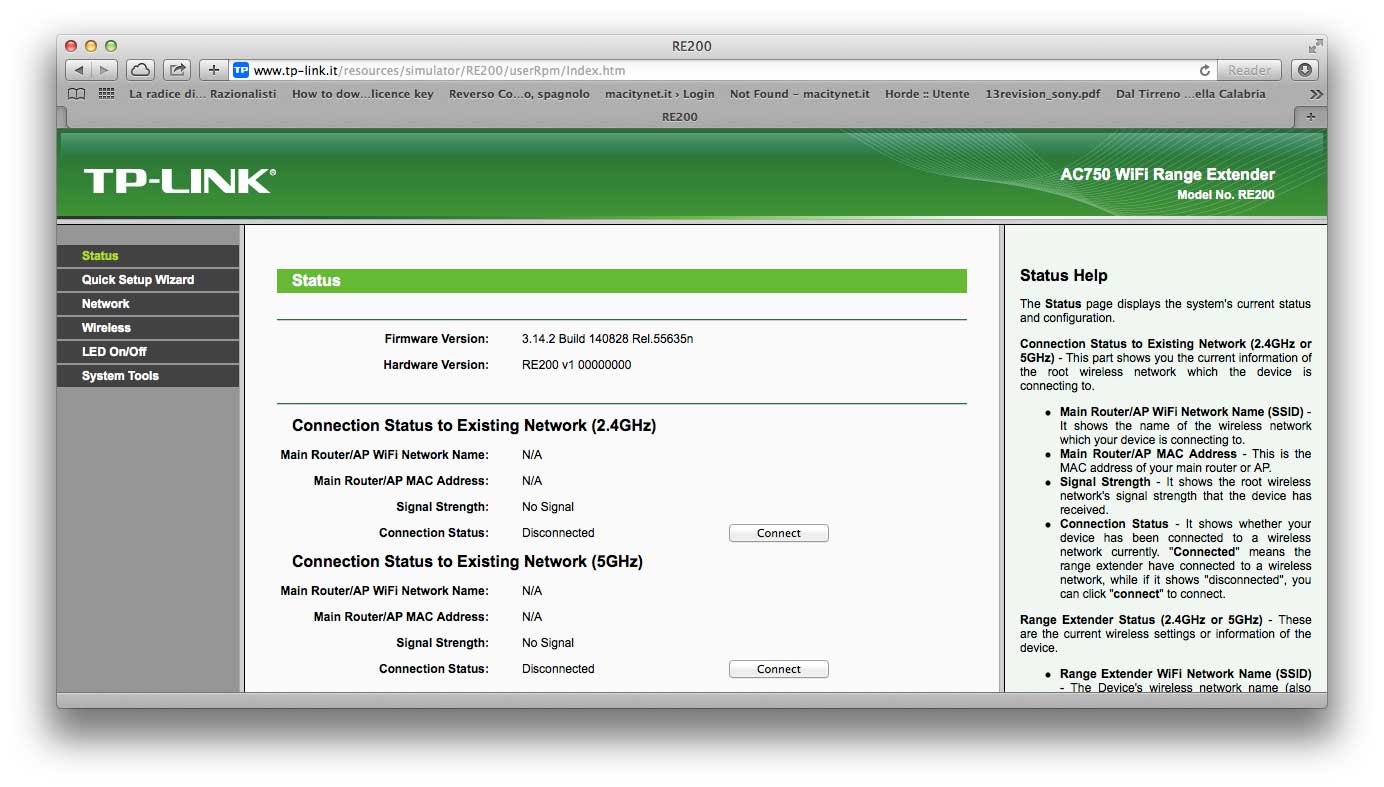This screenshot has height=787, width=1384.
Task: Open the System Tools menu
Action: [148, 376]
